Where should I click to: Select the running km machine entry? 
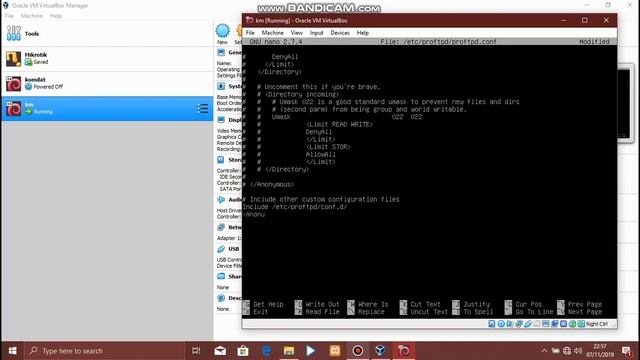point(107,109)
